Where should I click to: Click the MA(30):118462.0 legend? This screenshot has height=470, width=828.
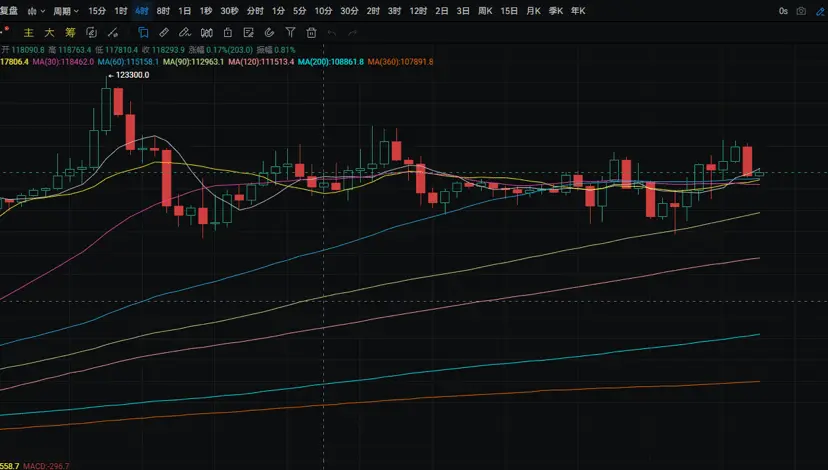63,62
